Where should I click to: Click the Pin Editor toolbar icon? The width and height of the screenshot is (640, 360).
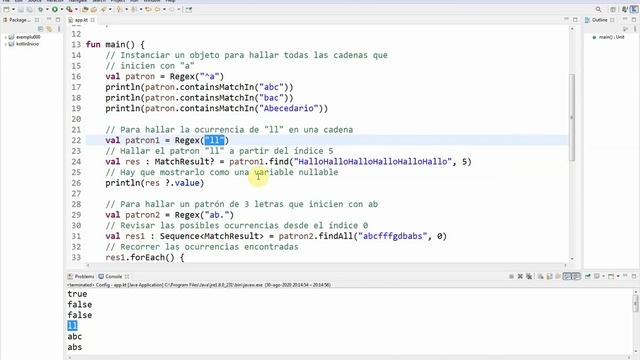point(189,9)
